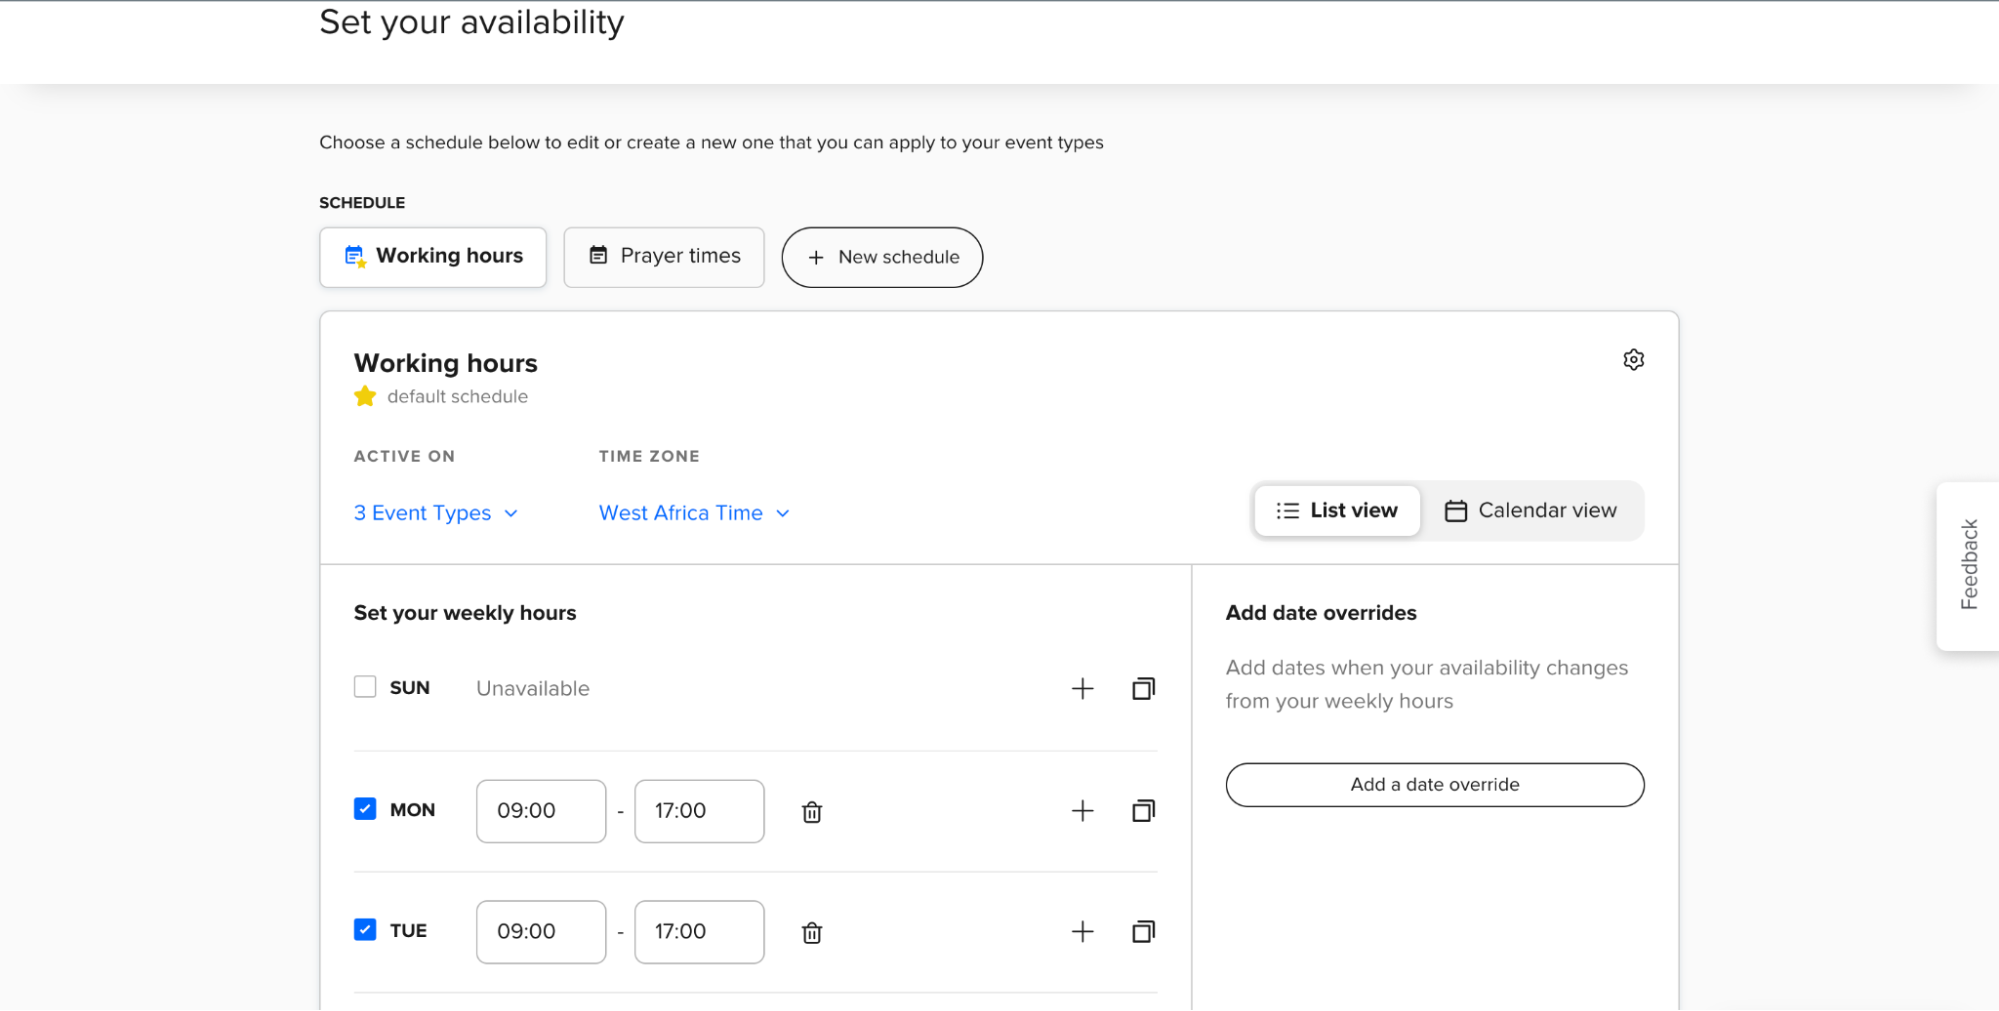Select the List view tab
The image size is (1999, 1011).
(1337, 511)
